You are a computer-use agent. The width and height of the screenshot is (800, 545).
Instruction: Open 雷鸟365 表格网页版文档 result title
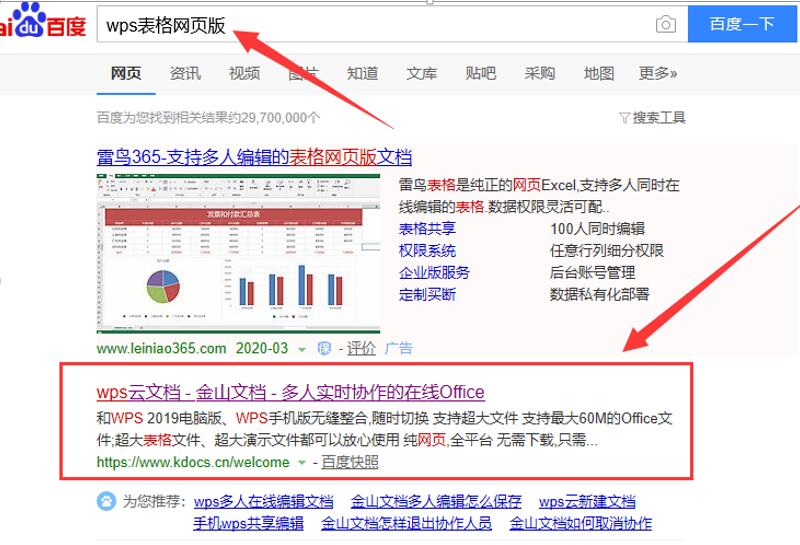pyautogui.click(x=254, y=157)
